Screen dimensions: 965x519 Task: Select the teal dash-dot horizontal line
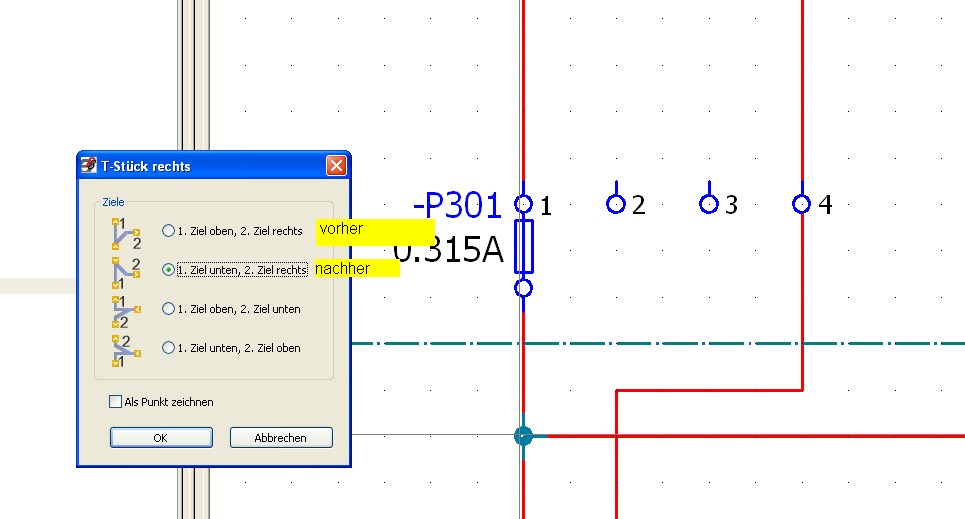658,344
